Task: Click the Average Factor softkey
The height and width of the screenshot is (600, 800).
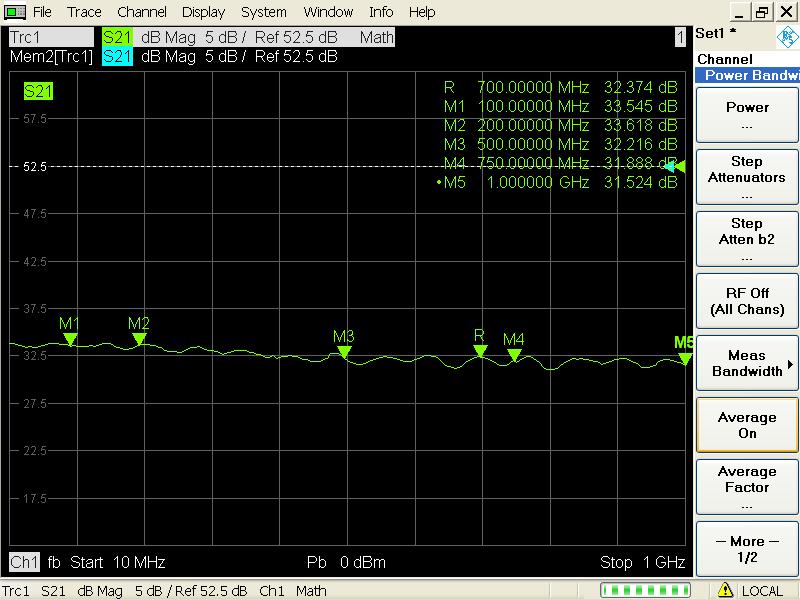Action: tap(746, 487)
